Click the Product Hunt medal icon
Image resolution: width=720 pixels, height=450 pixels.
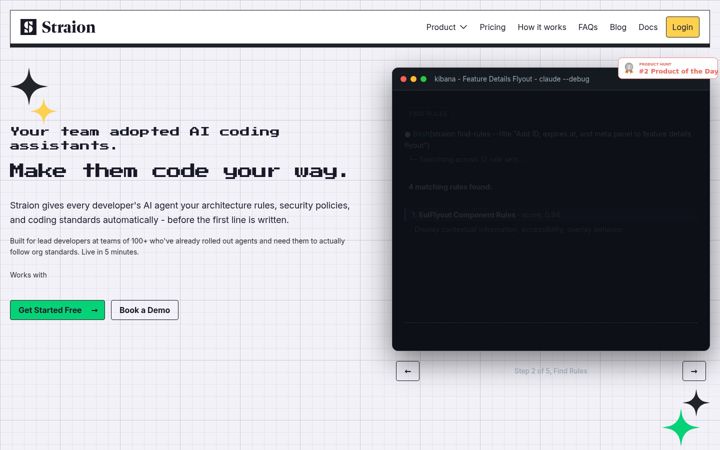click(629, 68)
